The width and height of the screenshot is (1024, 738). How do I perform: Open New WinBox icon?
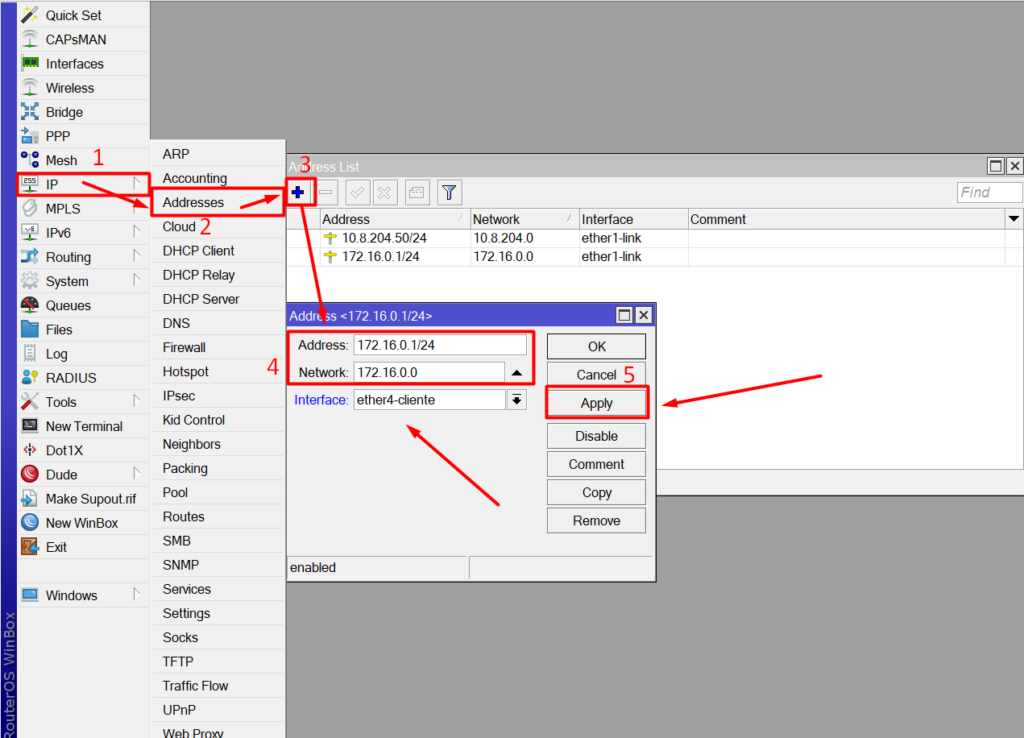[x=29, y=522]
